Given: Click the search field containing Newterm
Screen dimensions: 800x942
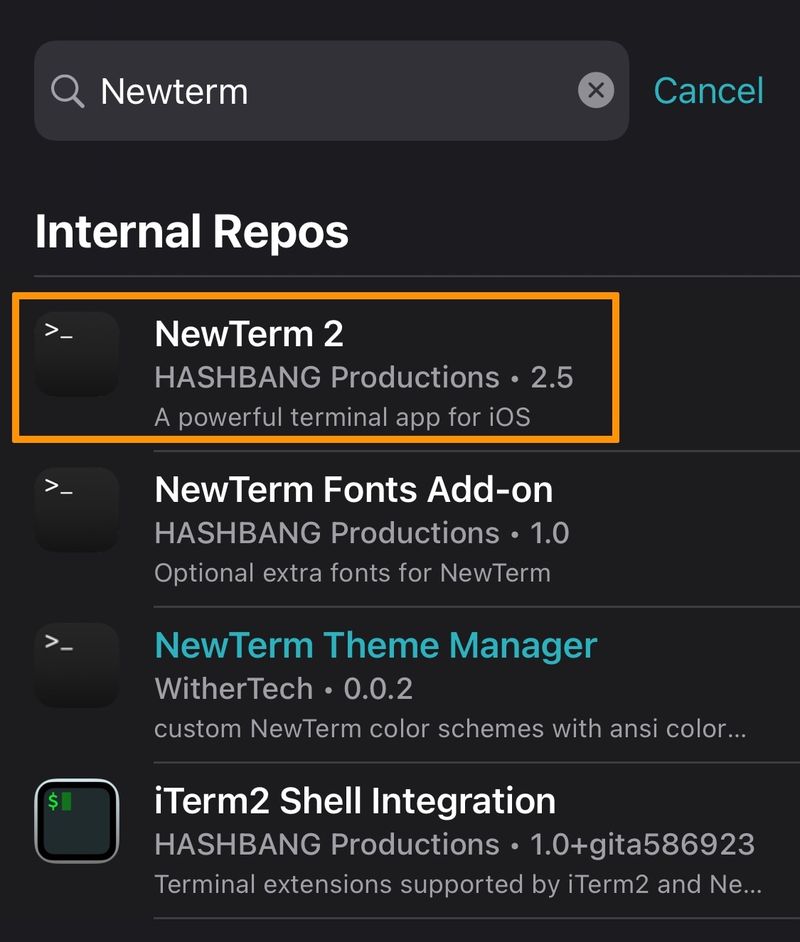Looking at the screenshot, I should [332, 91].
